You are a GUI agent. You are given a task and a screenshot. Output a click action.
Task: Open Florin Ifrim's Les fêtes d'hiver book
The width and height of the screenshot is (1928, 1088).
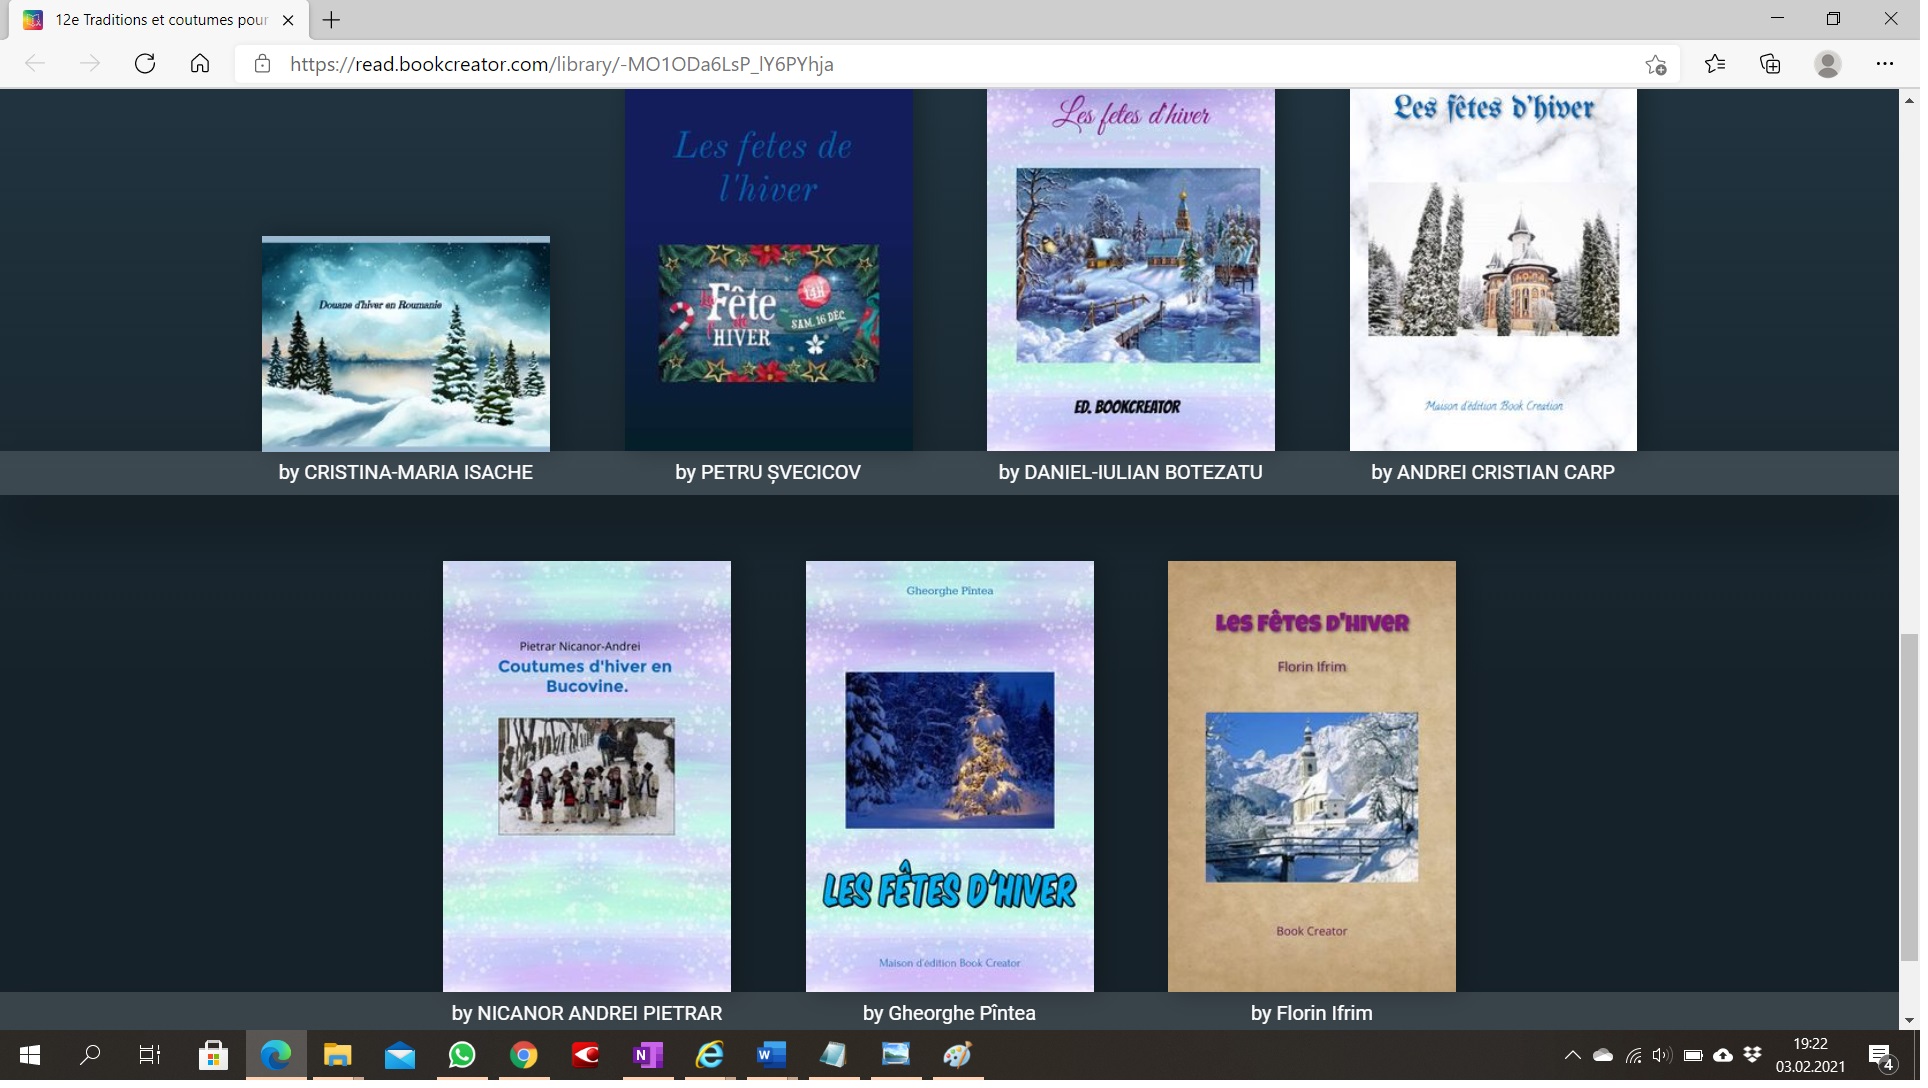[x=1311, y=776]
